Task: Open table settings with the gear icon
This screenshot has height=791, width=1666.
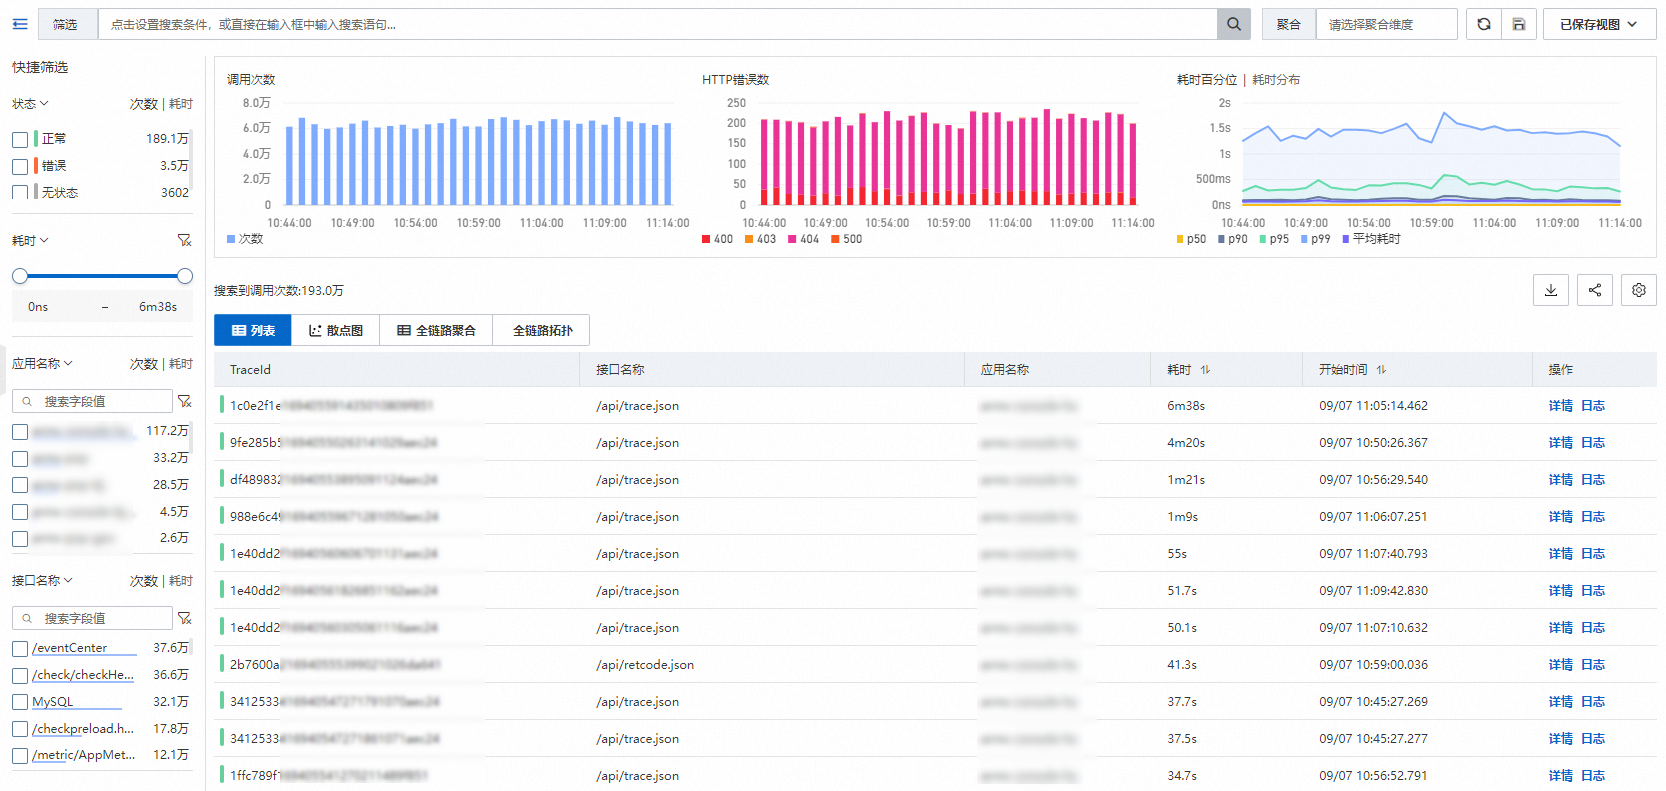Action: (x=1638, y=290)
